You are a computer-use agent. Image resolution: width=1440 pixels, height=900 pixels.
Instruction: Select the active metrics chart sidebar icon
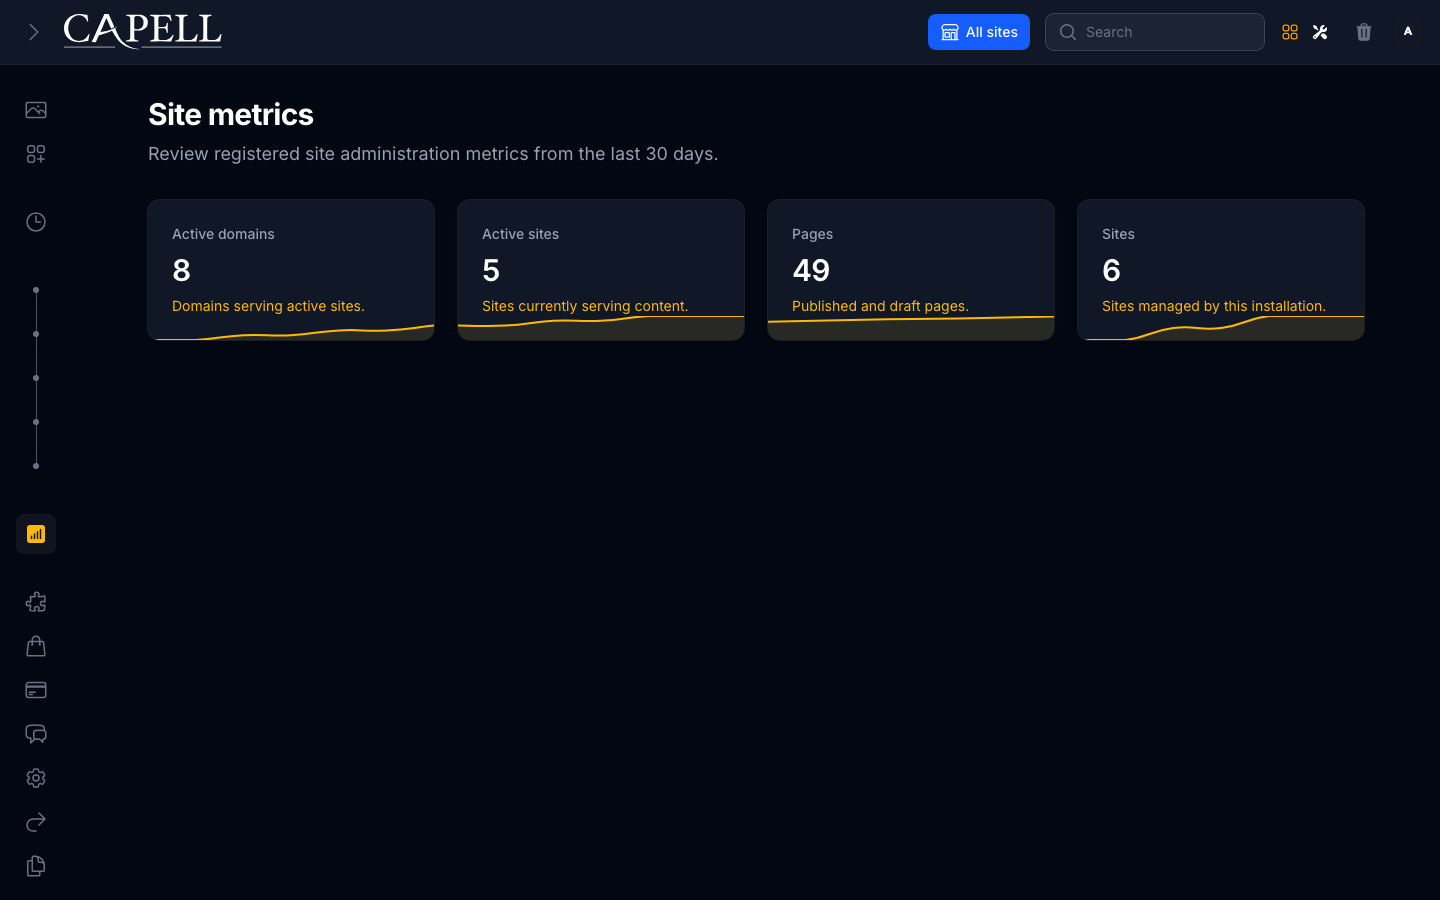pos(36,534)
